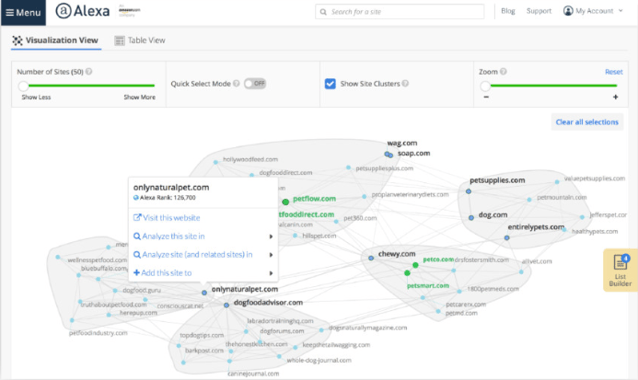The width and height of the screenshot is (638, 380).
Task: Switch to Table View tab
Action: point(140,40)
